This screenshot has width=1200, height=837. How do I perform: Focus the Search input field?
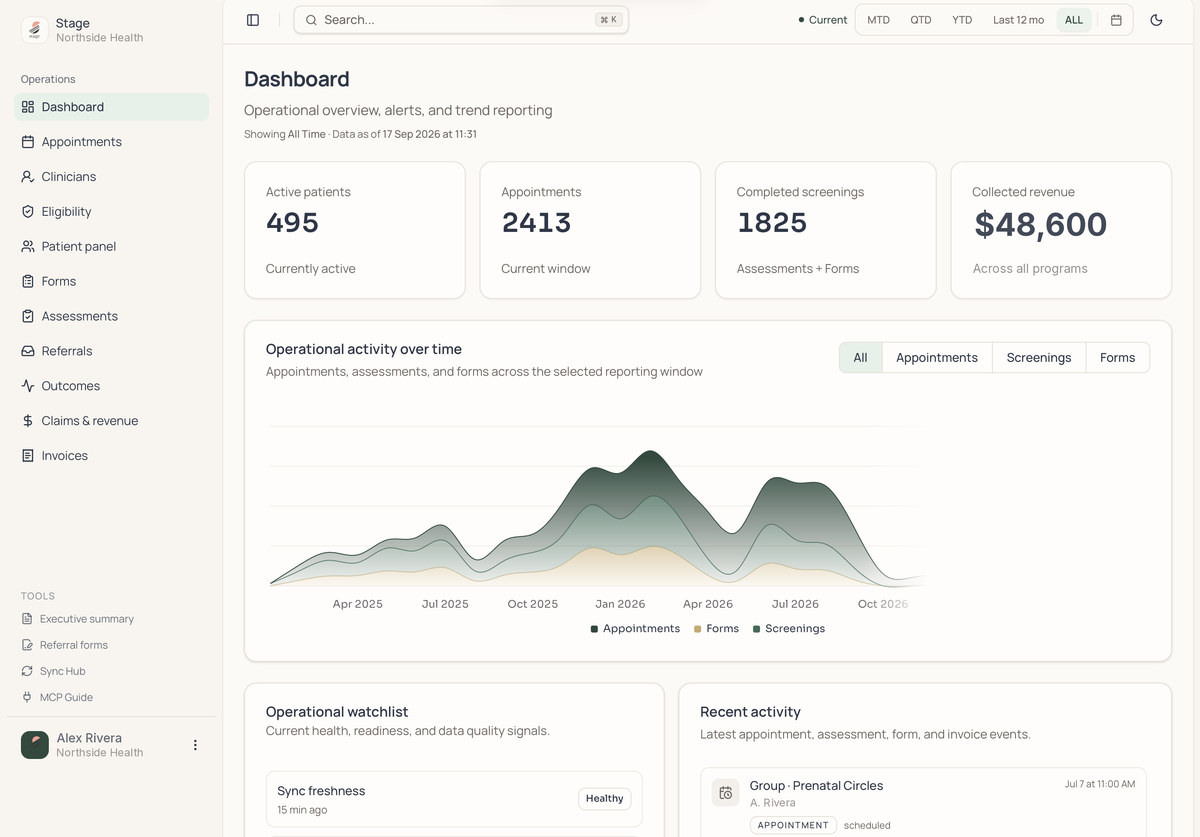[x=461, y=20]
